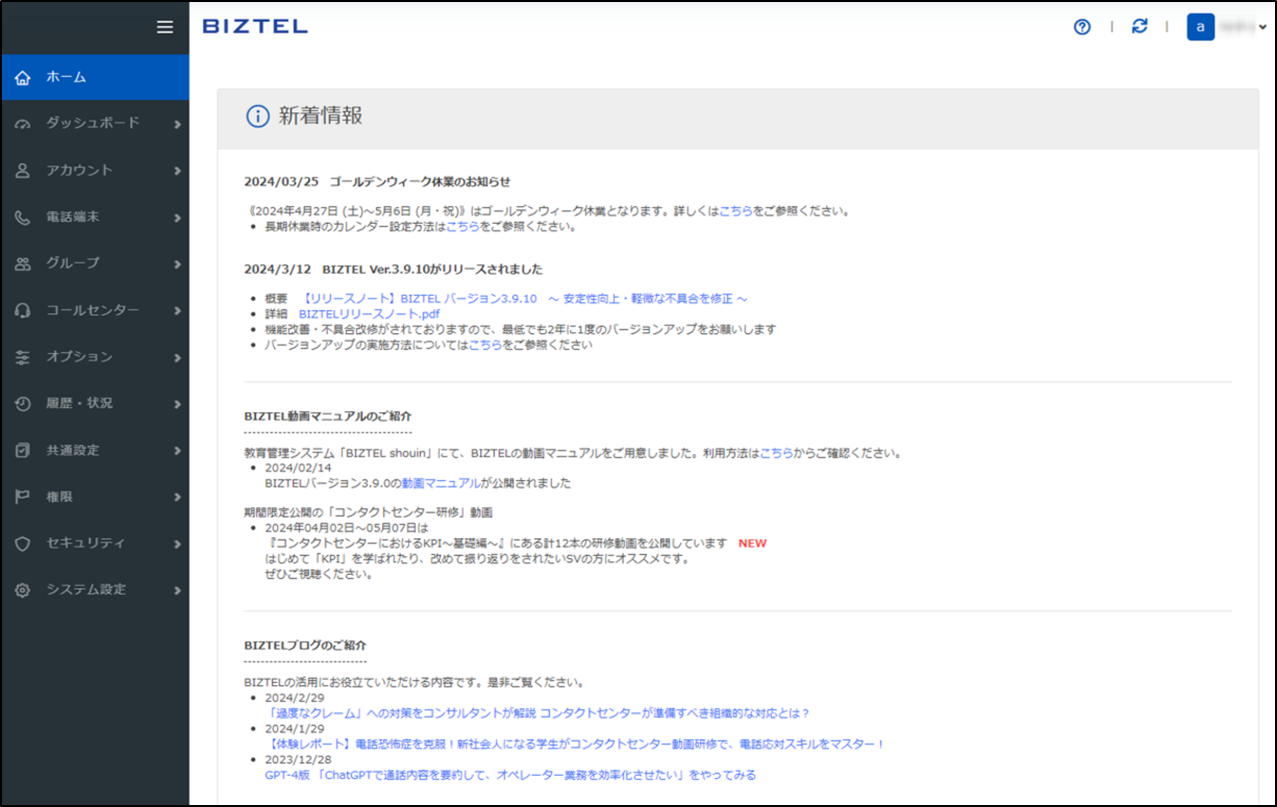Expand the アカウント chevron
Screen dimensions: 1277x807
coord(177,171)
